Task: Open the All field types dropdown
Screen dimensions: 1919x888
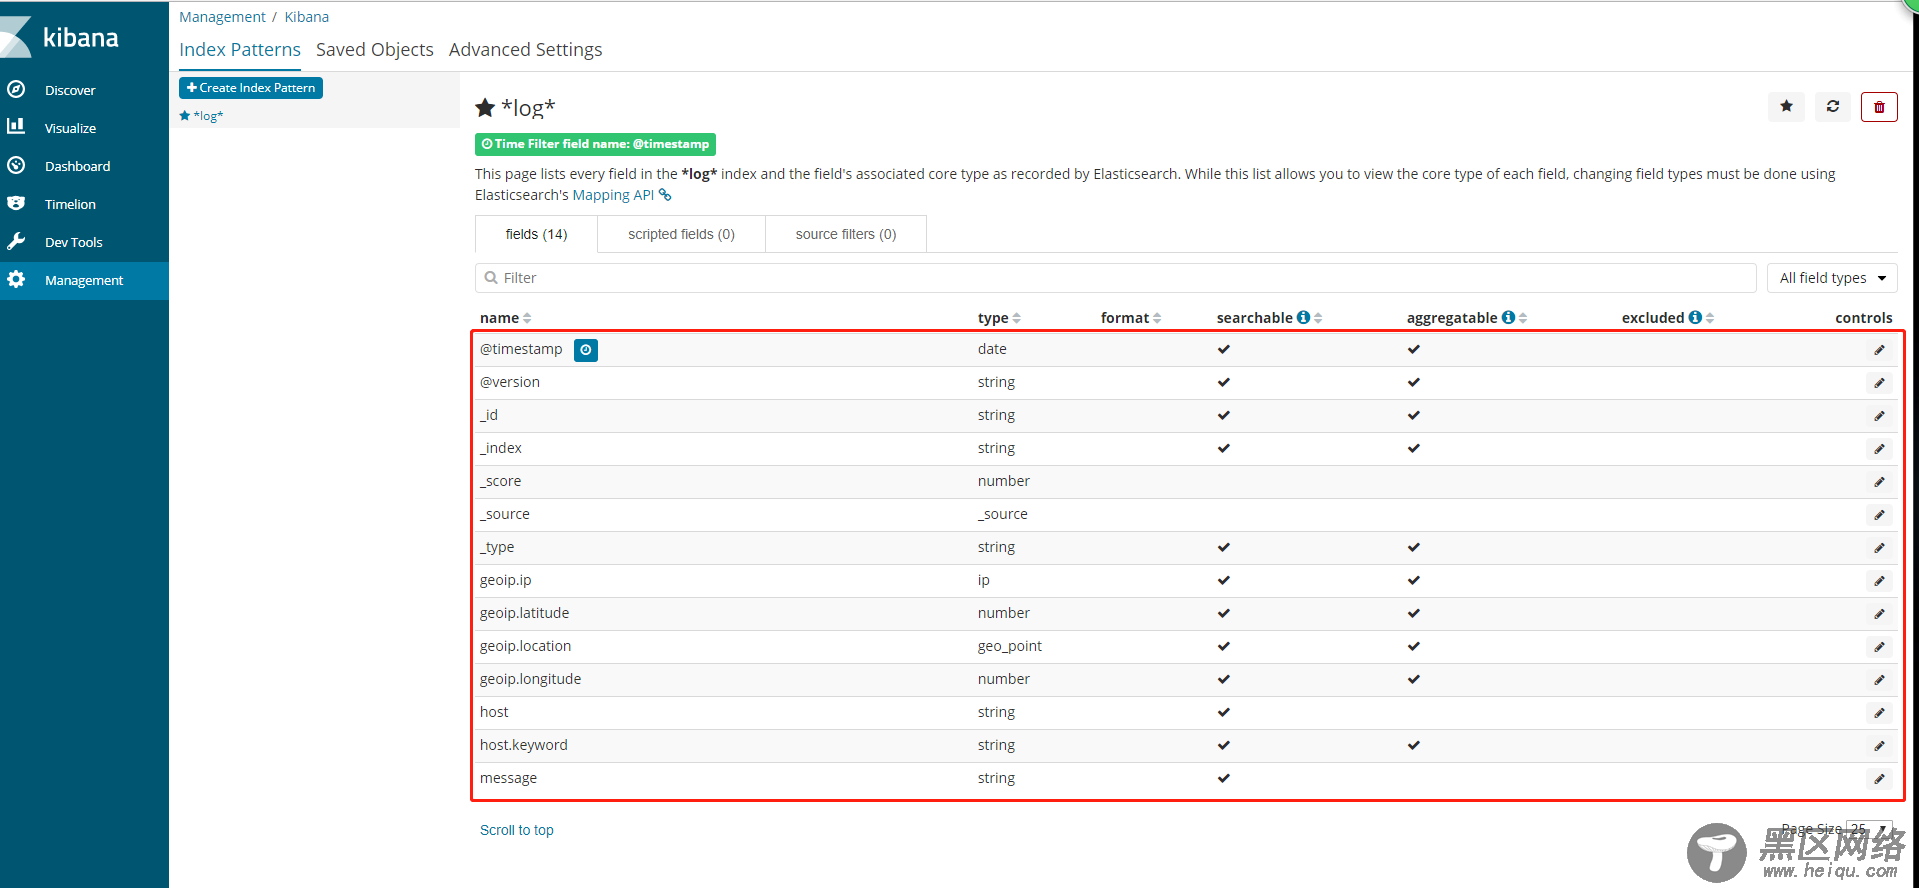Action: pos(1832,278)
